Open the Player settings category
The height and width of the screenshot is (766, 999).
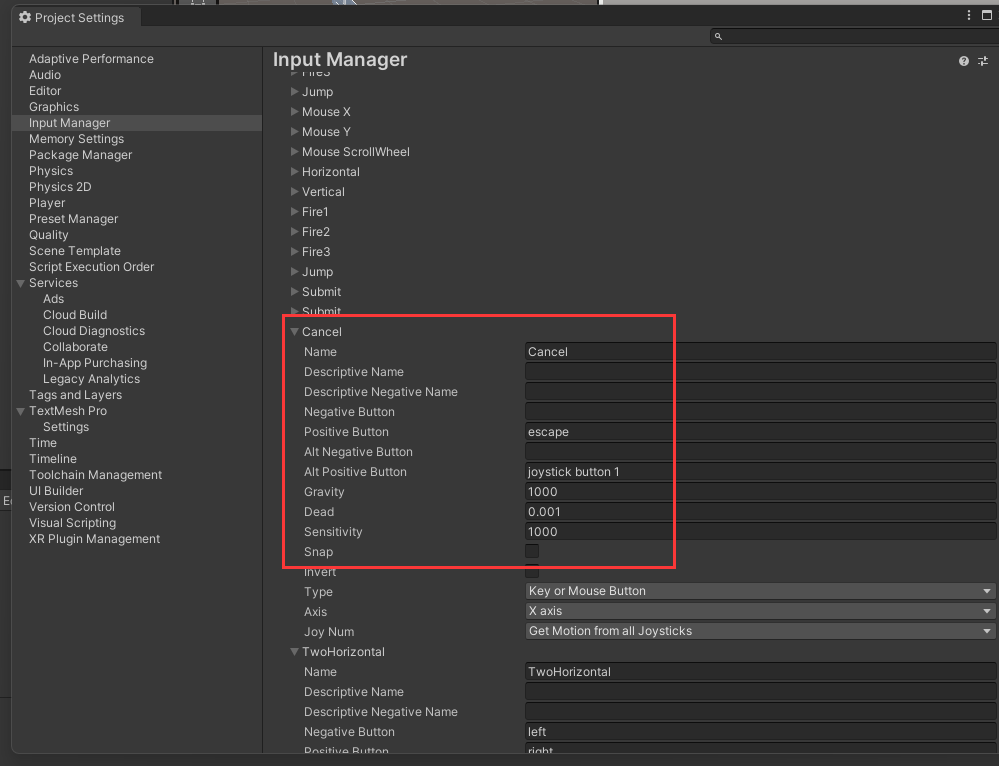coord(47,203)
